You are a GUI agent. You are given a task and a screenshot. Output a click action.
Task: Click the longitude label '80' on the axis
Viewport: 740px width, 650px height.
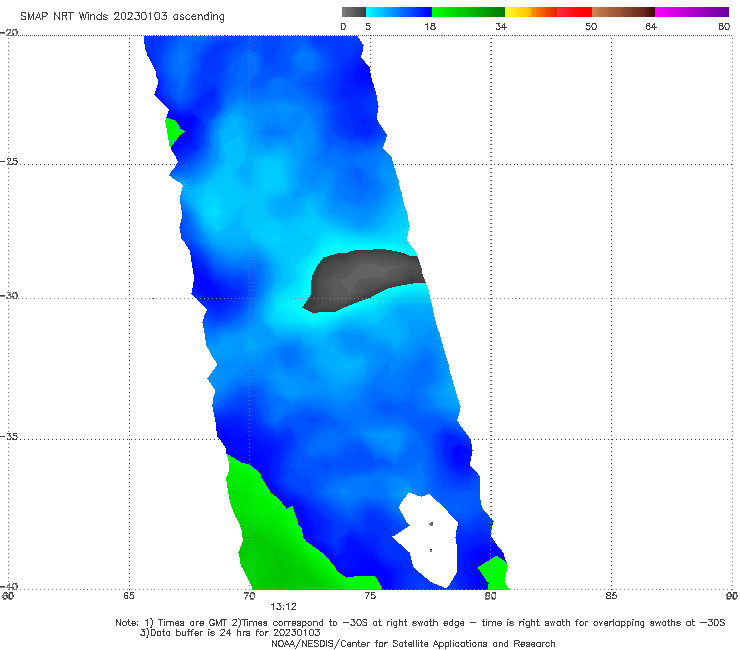490,596
